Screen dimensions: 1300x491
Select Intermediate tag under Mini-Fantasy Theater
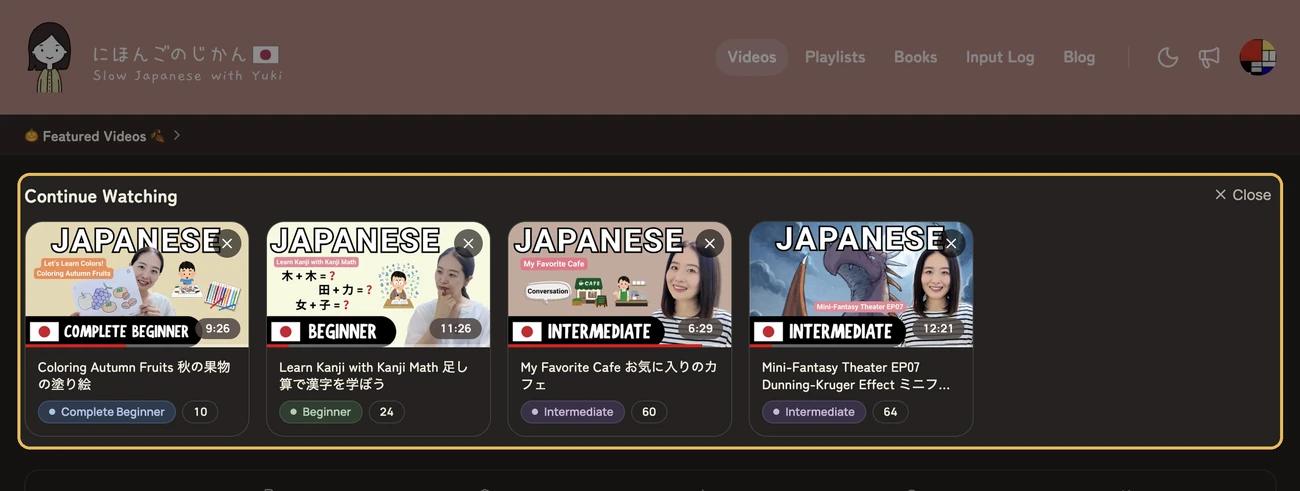click(814, 412)
